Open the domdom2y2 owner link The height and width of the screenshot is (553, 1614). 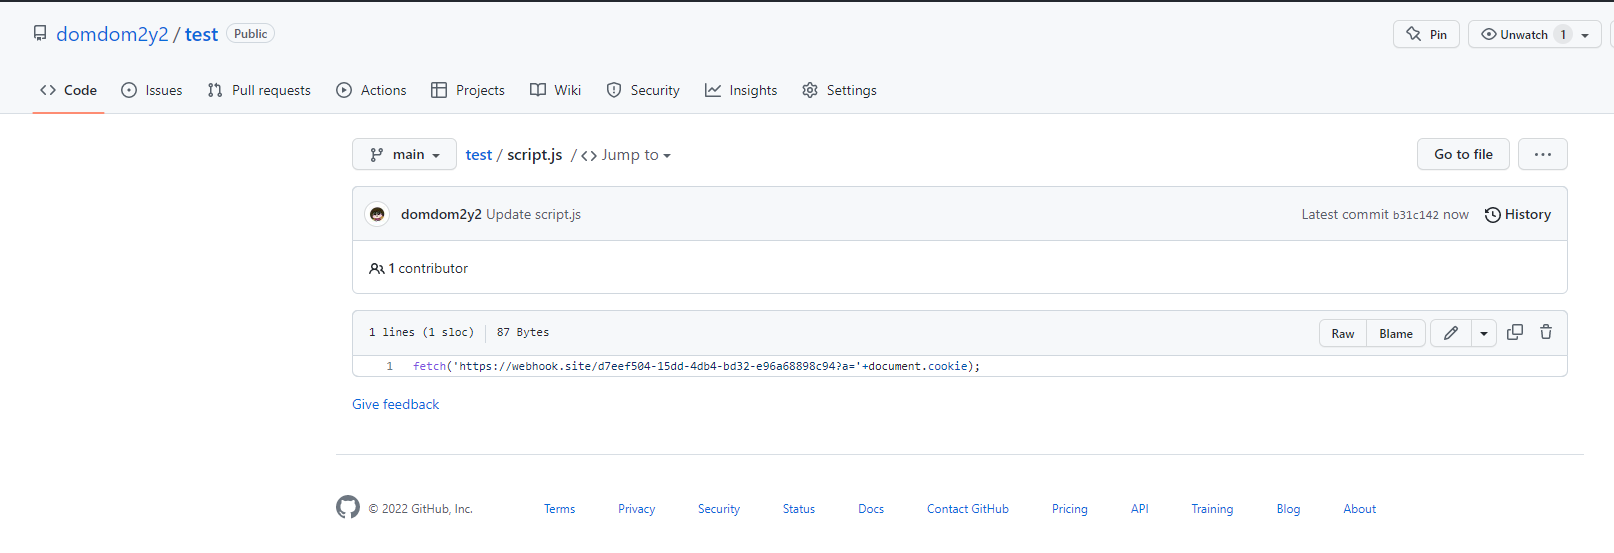click(112, 34)
